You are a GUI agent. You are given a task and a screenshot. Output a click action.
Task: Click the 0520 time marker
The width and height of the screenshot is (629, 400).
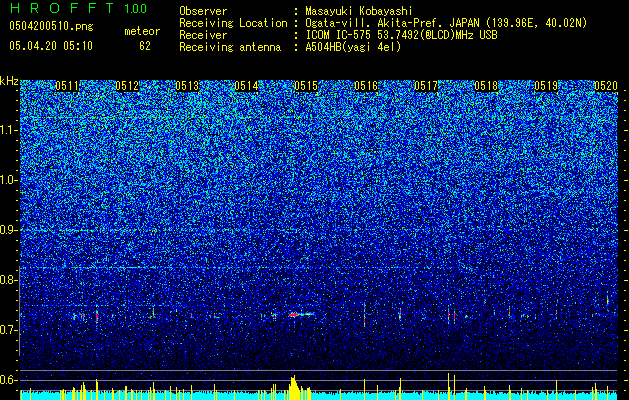coord(606,86)
